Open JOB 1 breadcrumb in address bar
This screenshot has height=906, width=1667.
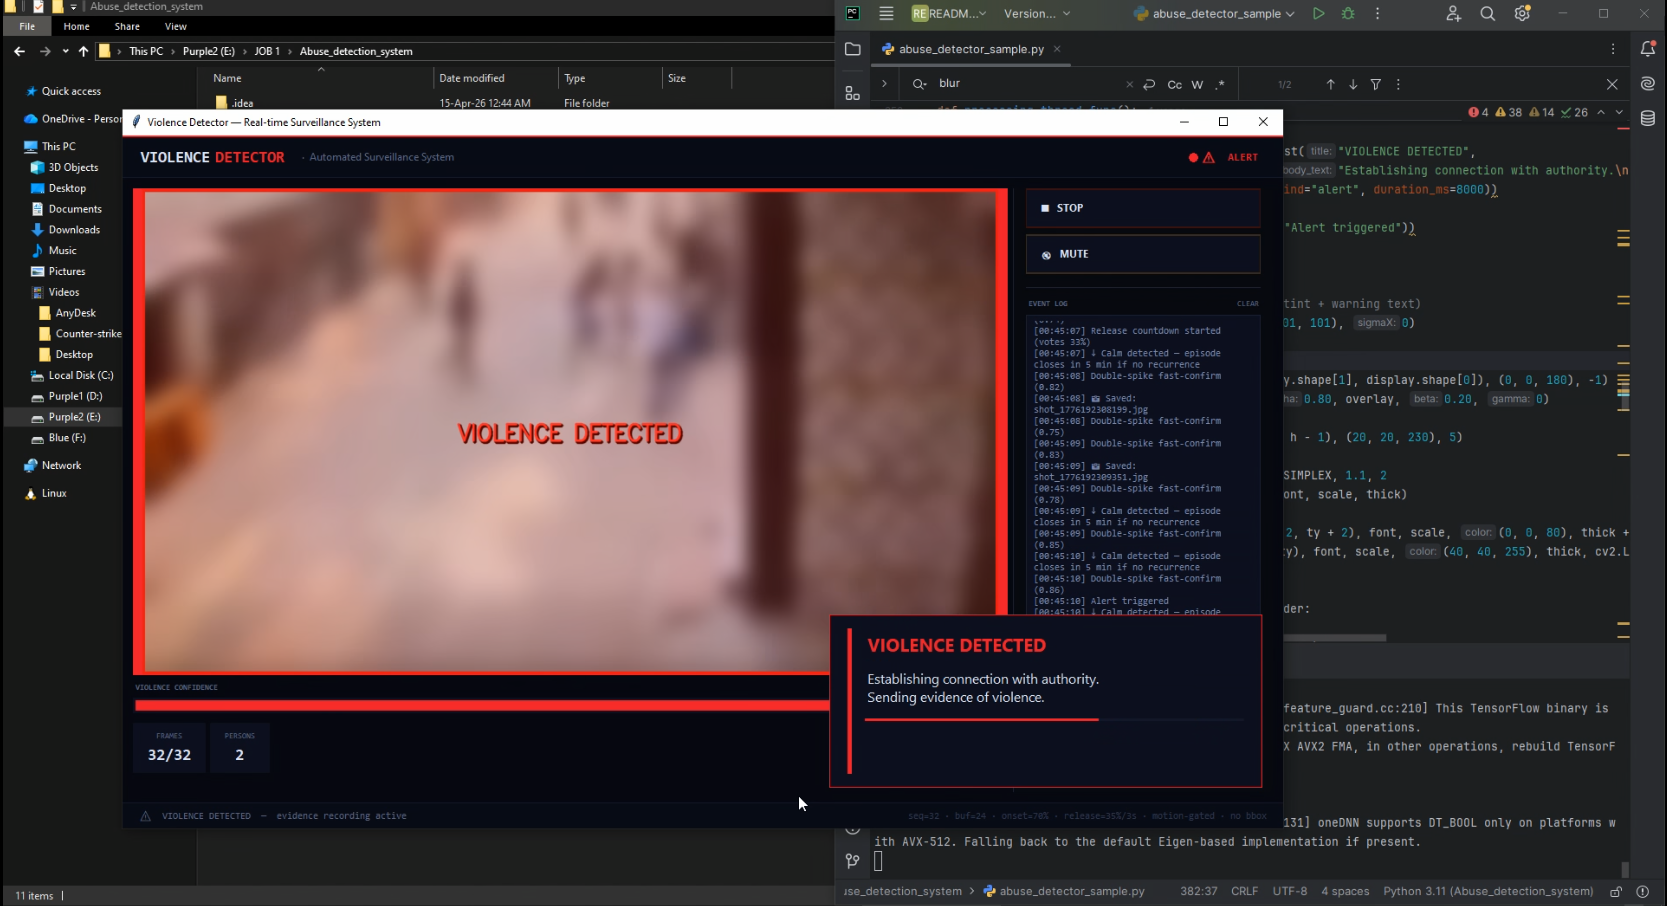[266, 51]
